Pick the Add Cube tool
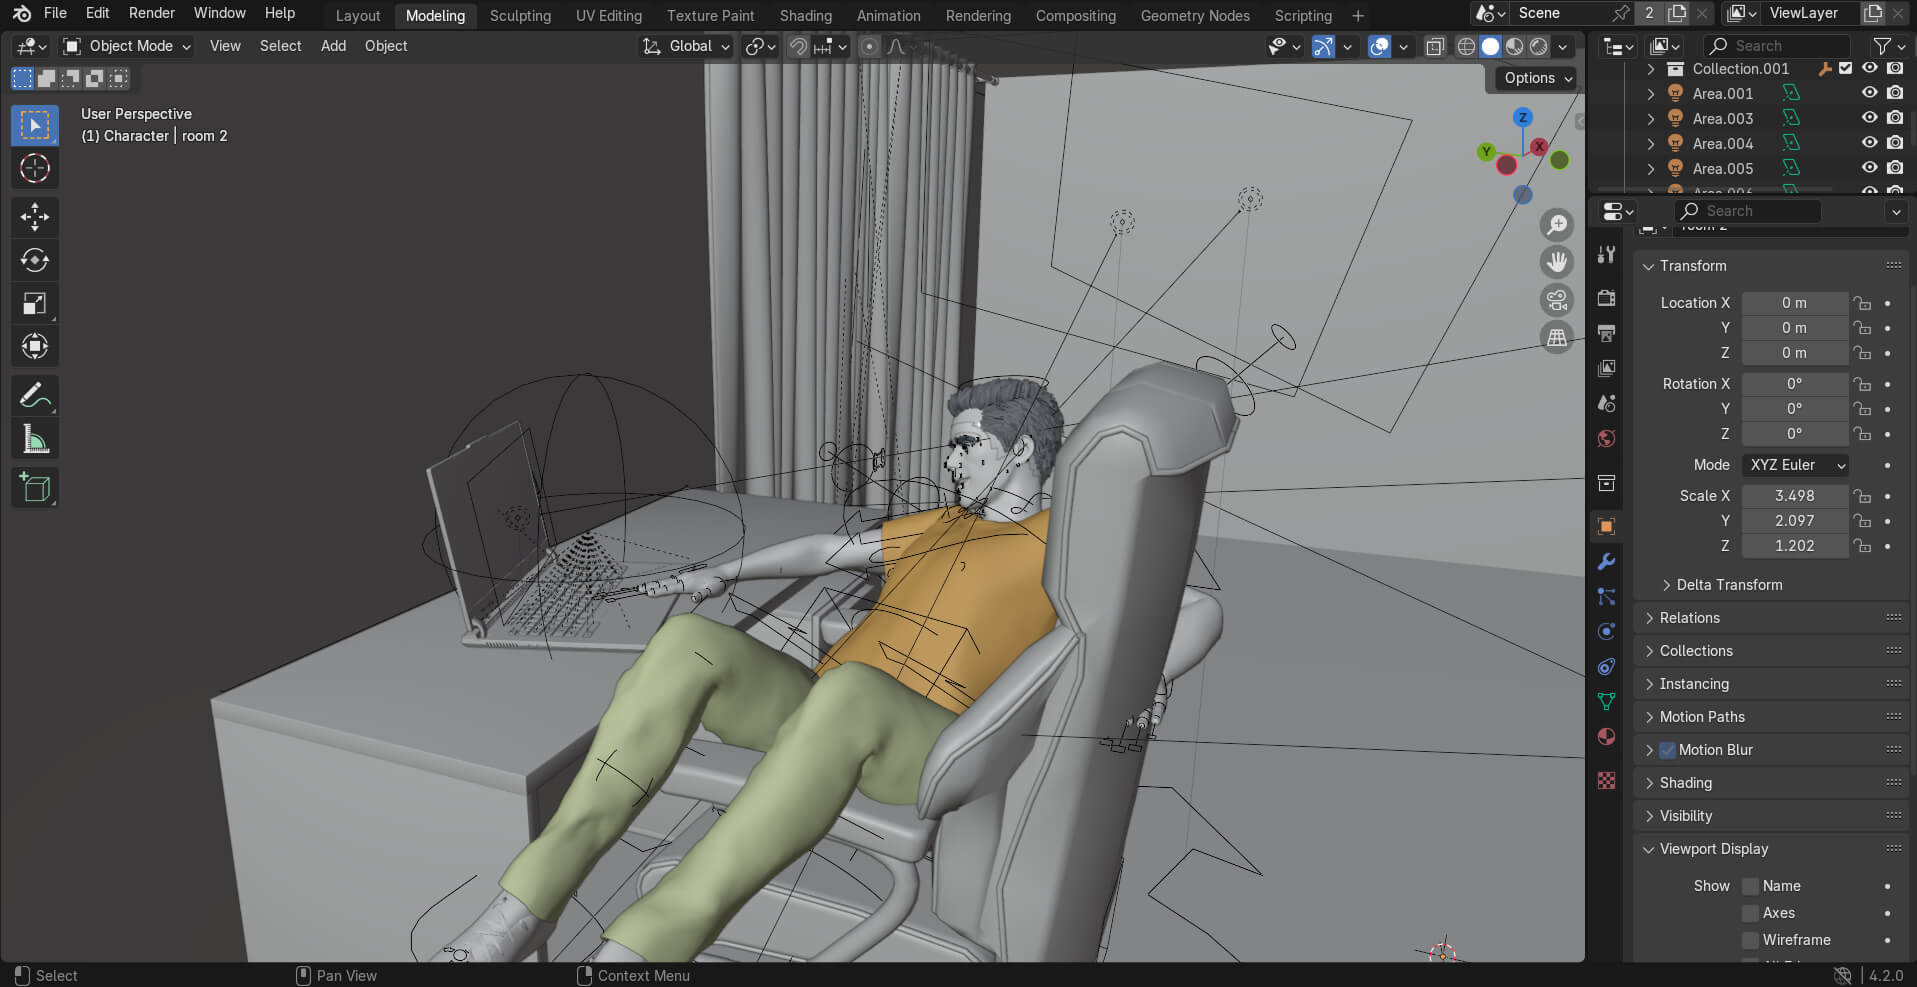Screen dimensions: 1917x987 coord(35,488)
